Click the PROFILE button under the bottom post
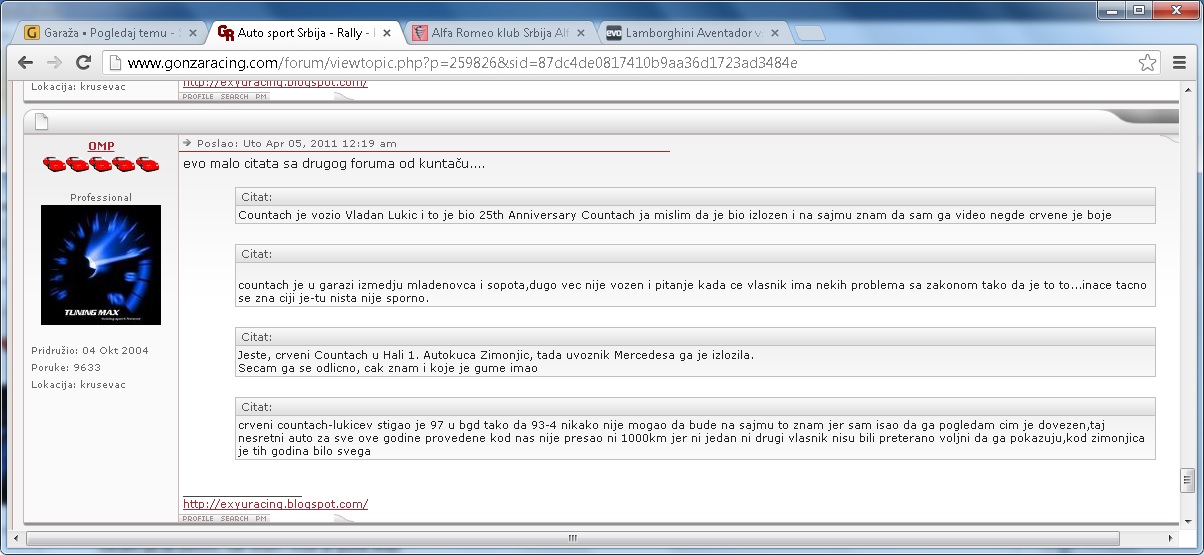The height and width of the screenshot is (555, 1204). (198, 519)
